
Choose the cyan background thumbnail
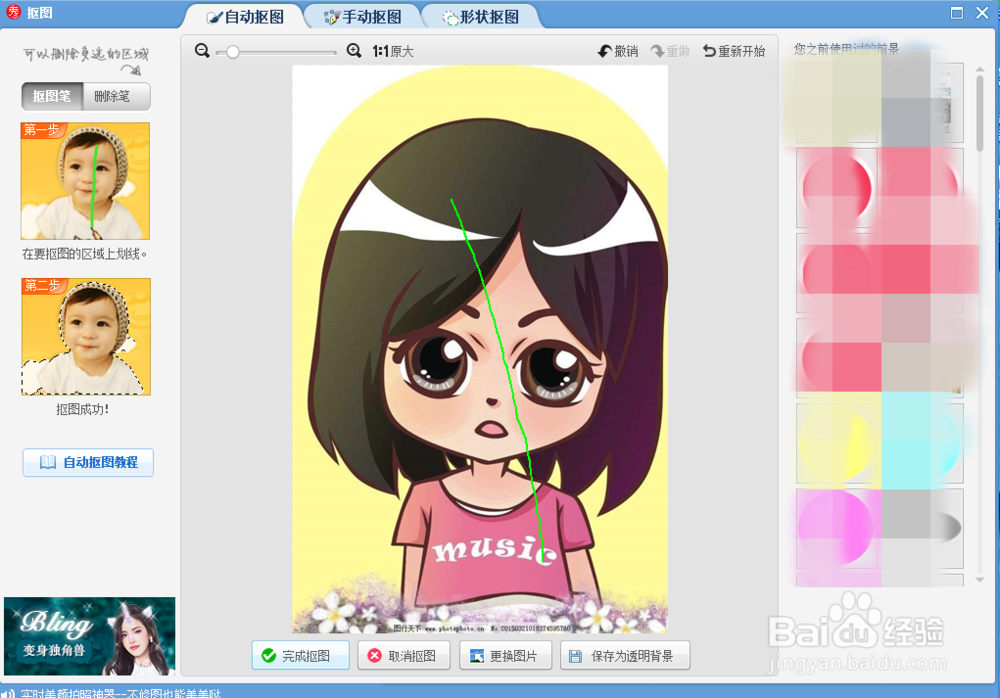pyautogui.click(x=923, y=442)
